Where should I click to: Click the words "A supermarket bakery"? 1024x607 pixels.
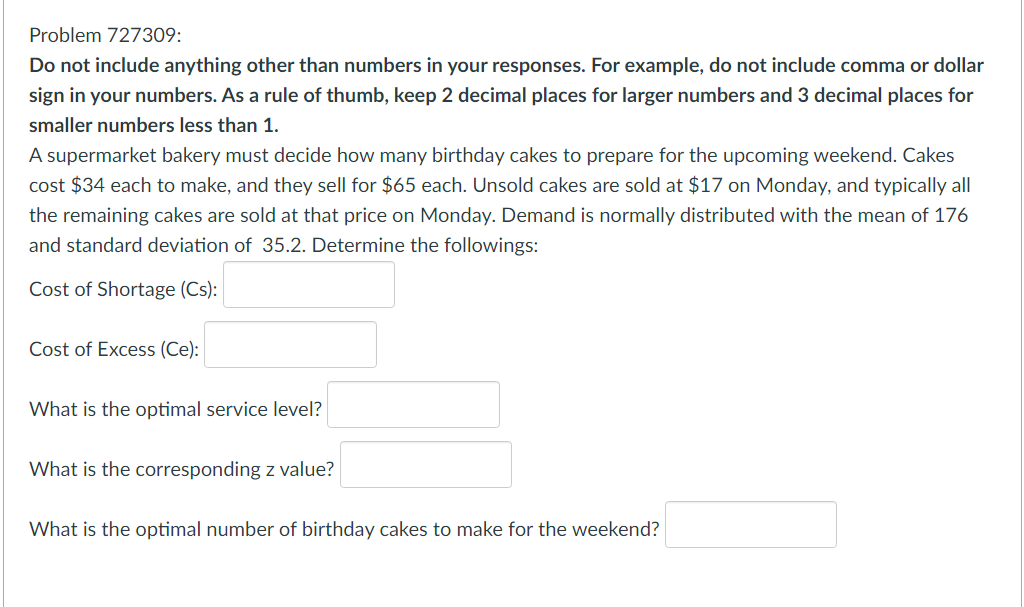[112, 156]
